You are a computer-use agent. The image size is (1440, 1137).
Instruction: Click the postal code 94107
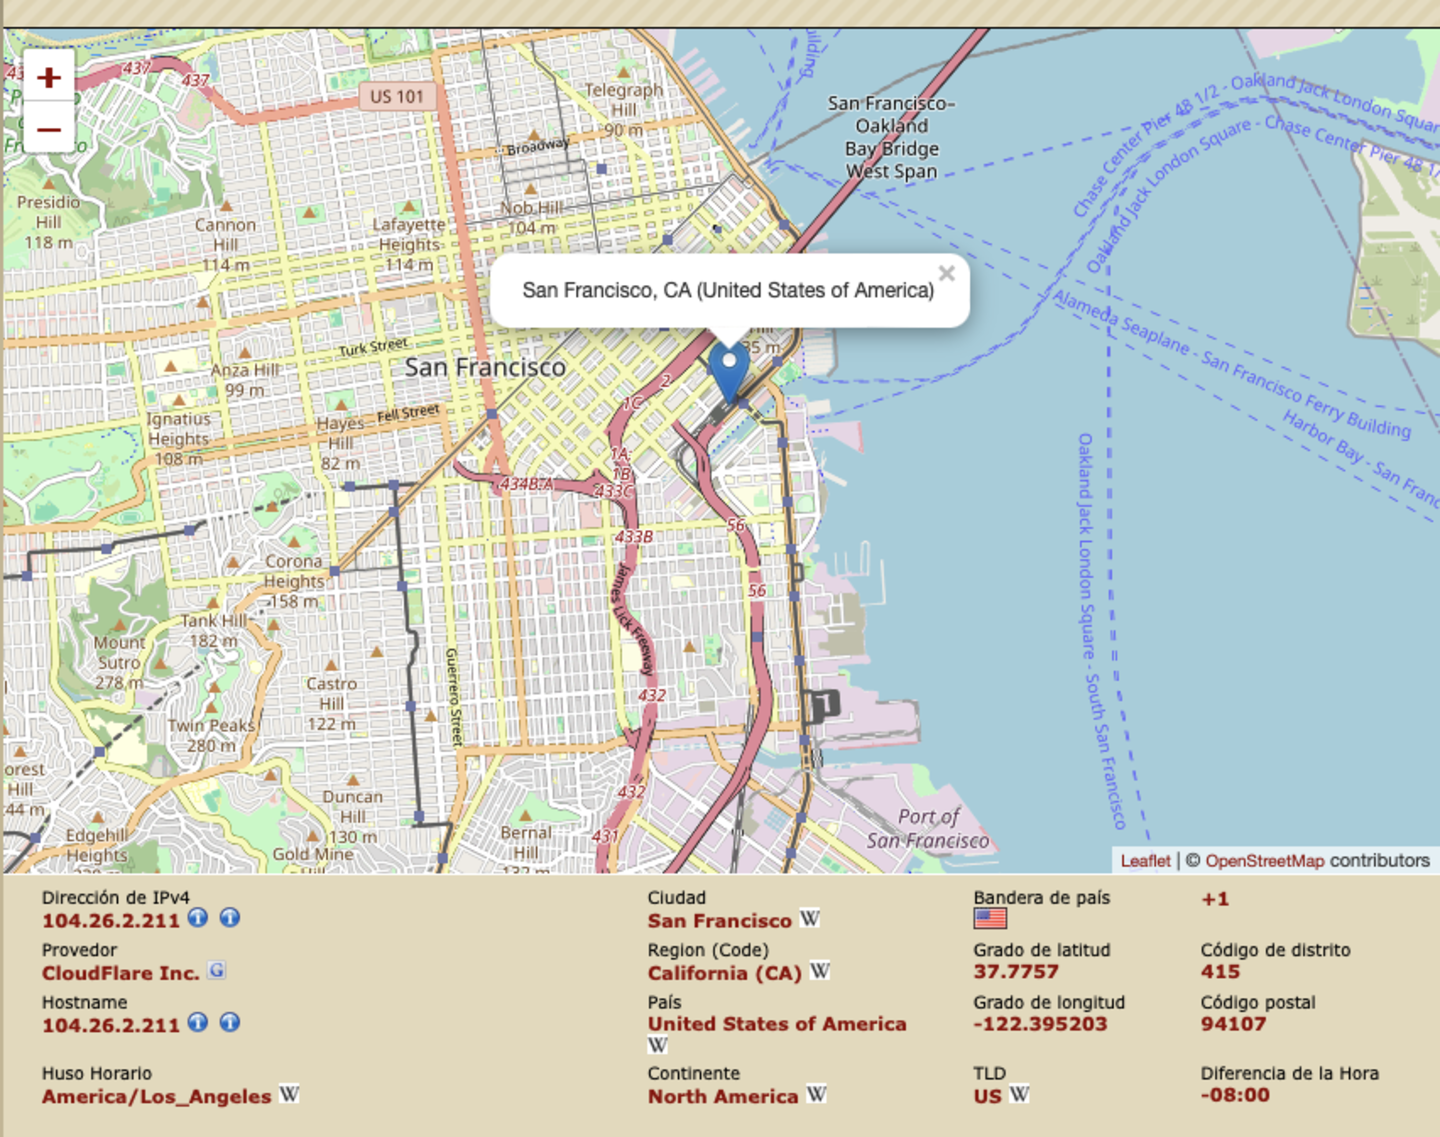coord(1234,1024)
